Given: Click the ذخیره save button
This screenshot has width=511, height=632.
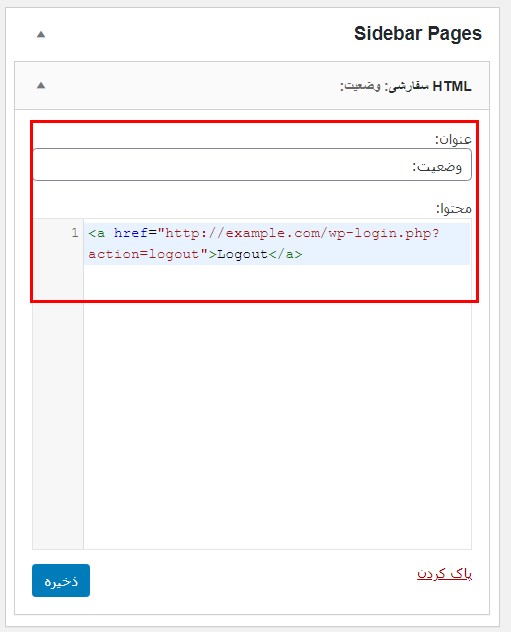Looking at the screenshot, I should (x=61, y=580).
